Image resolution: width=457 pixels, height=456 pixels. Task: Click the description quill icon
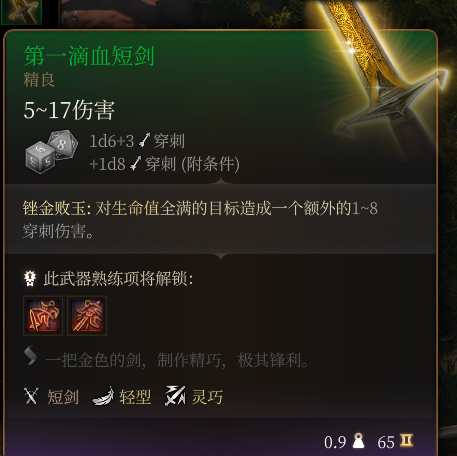[31, 356]
